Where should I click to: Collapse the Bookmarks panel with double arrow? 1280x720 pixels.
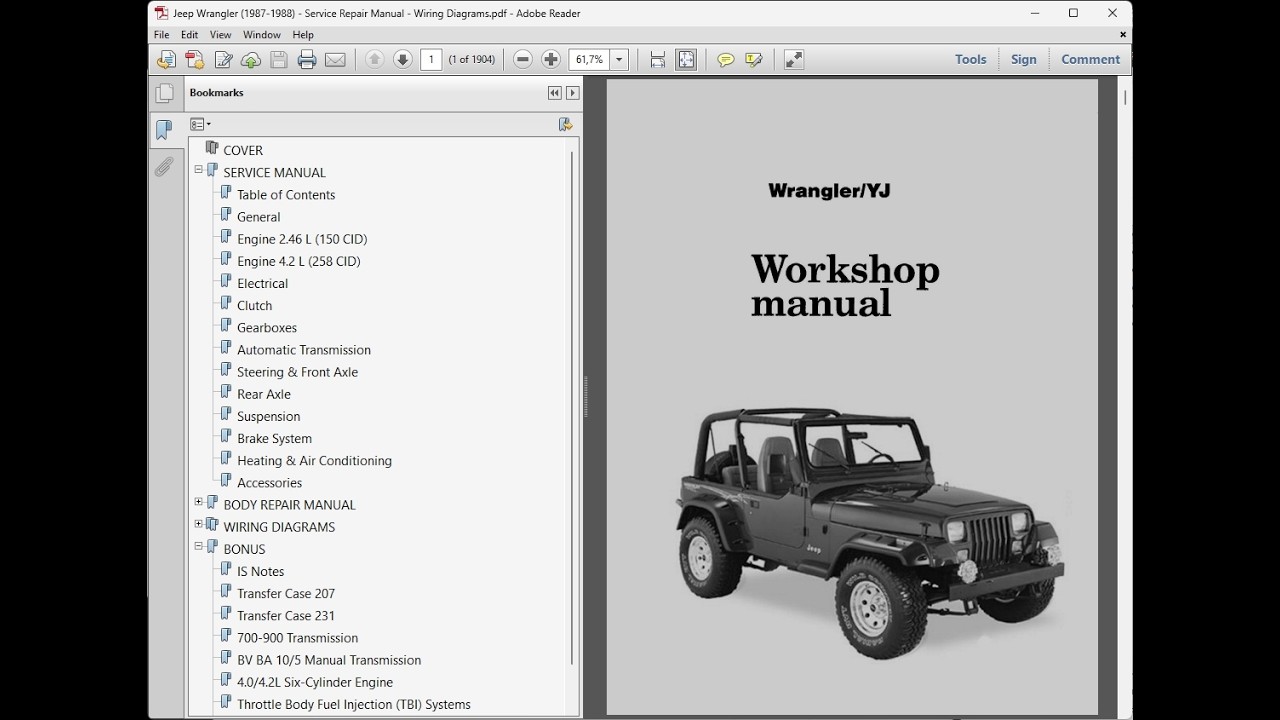[554, 93]
